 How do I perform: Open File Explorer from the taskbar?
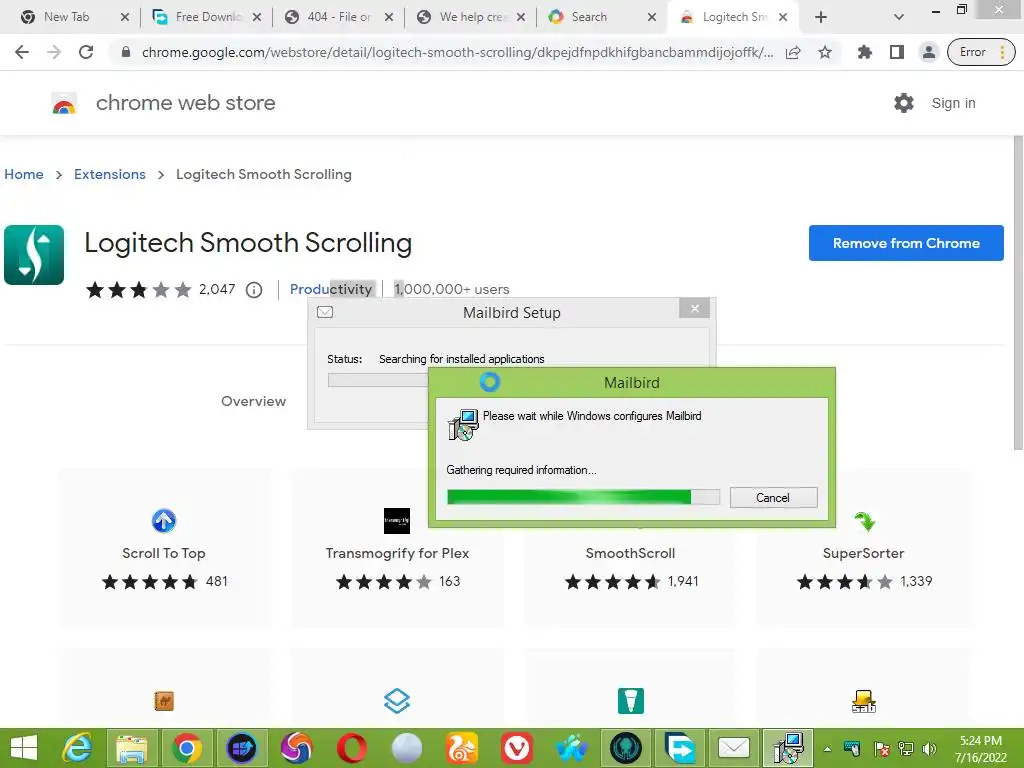[133, 748]
